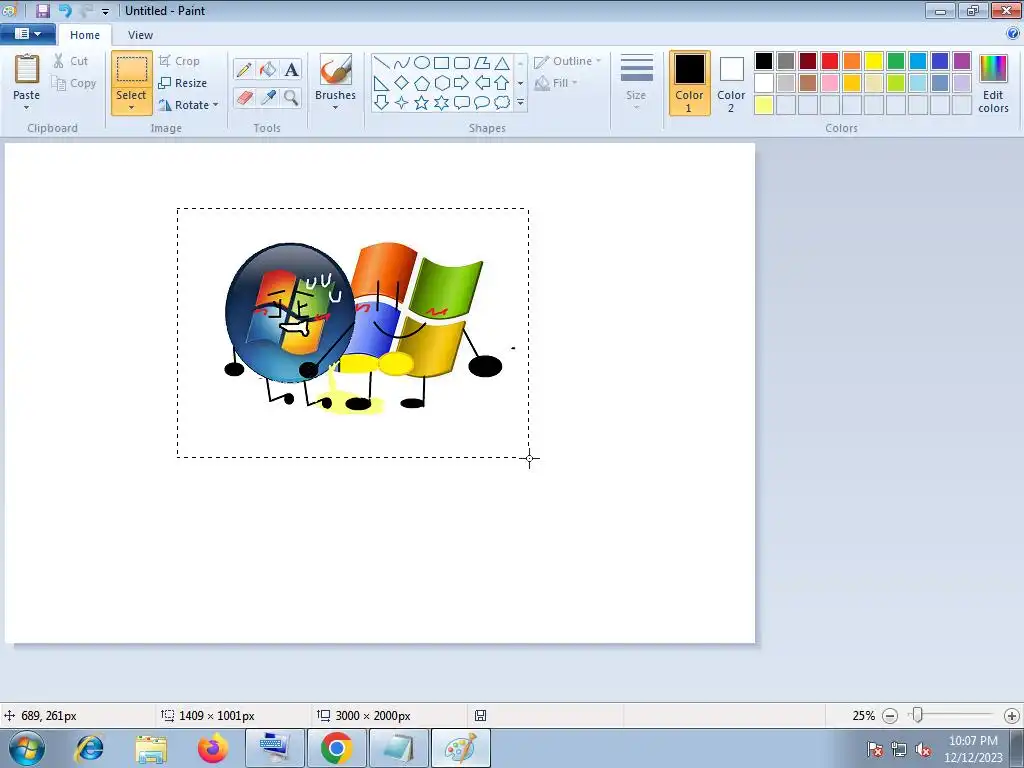Select the Text tool
The height and width of the screenshot is (768, 1024).
[291, 70]
